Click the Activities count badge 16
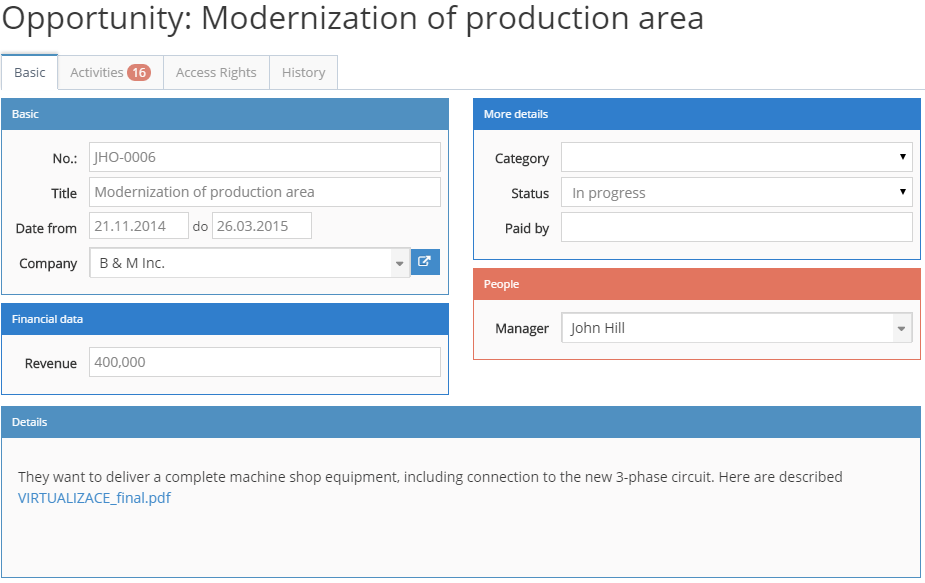Image resolution: width=925 pixels, height=583 pixels. coord(139,73)
